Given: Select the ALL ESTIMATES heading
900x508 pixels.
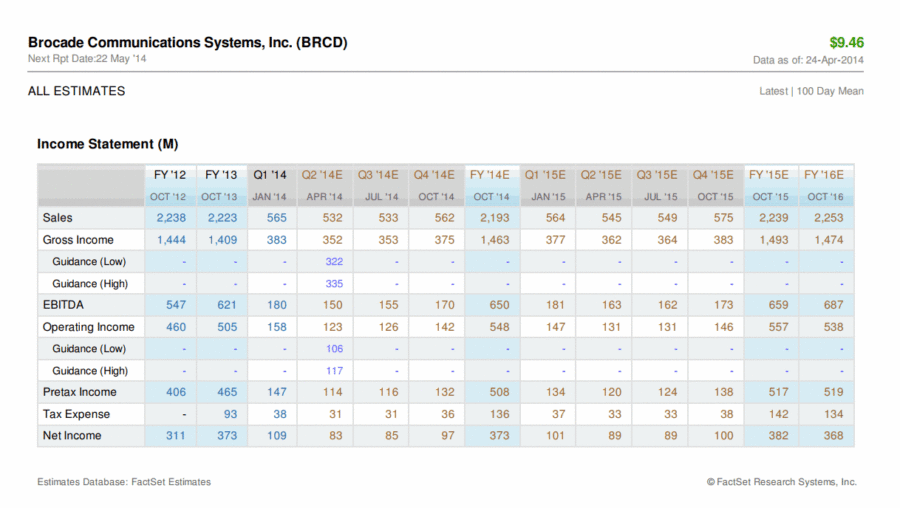Looking at the screenshot, I should (x=76, y=91).
